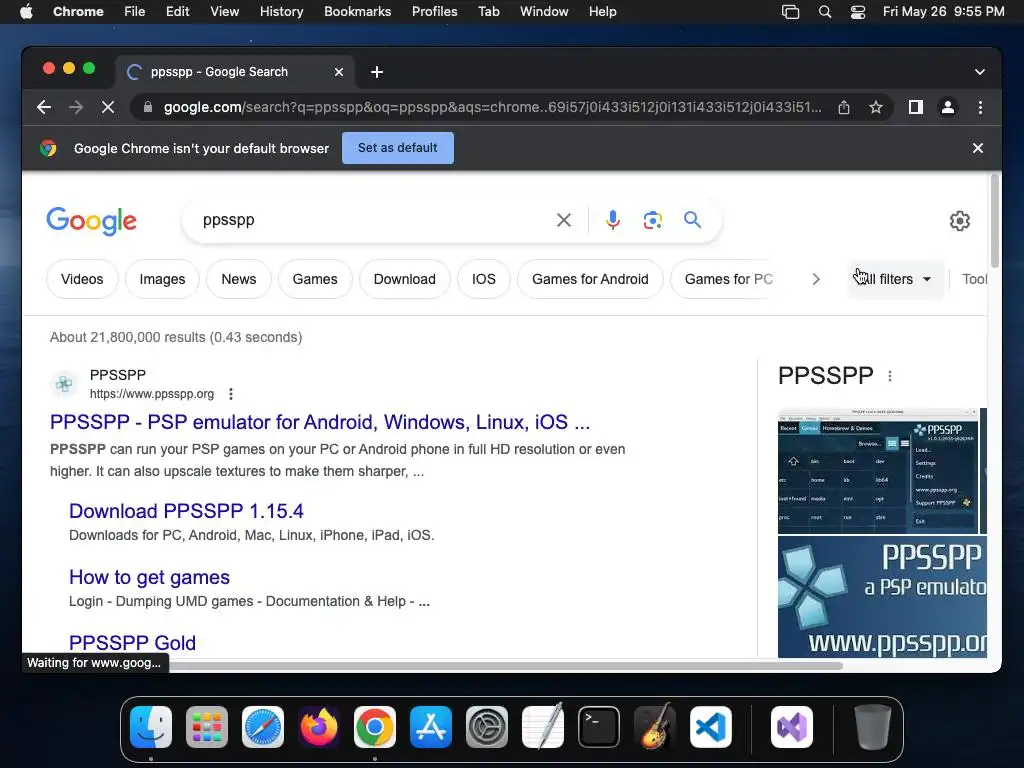Open the PPSSPP Gold link
This screenshot has width=1024, height=768.
coord(133,643)
